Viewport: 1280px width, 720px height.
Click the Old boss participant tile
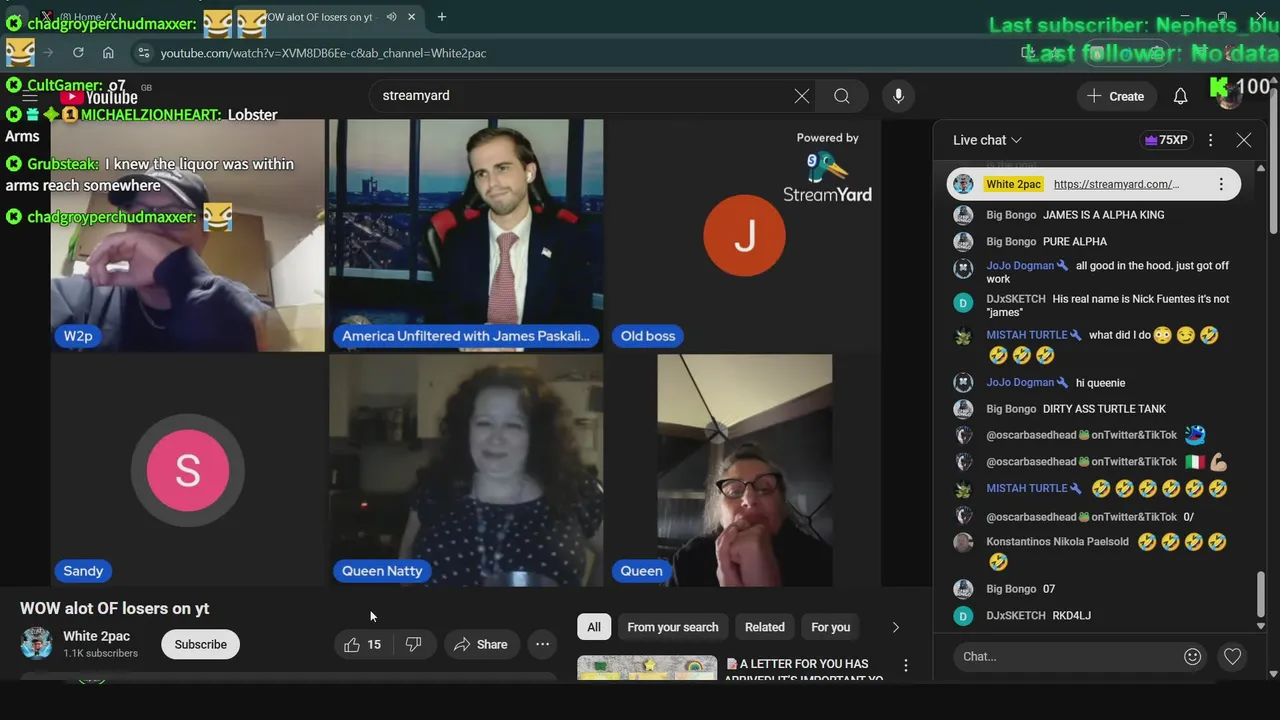click(745, 235)
